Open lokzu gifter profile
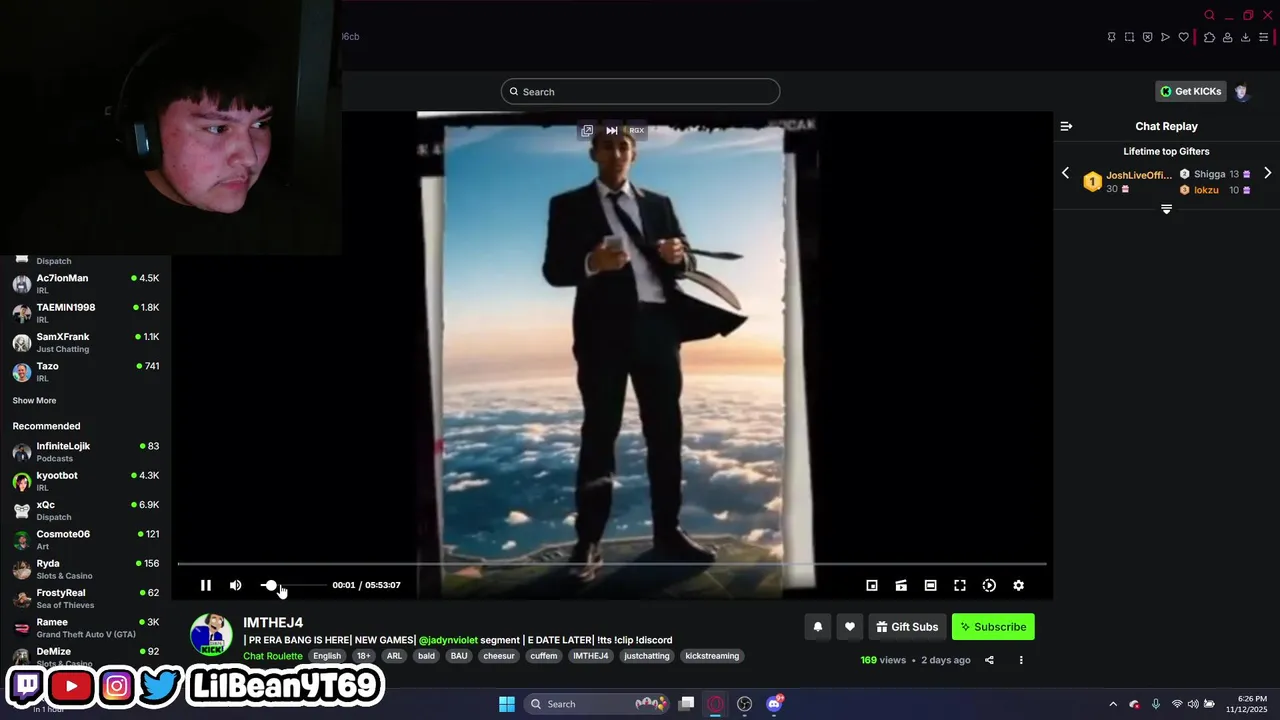The height and width of the screenshot is (720, 1280). pyautogui.click(x=1206, y=190)
